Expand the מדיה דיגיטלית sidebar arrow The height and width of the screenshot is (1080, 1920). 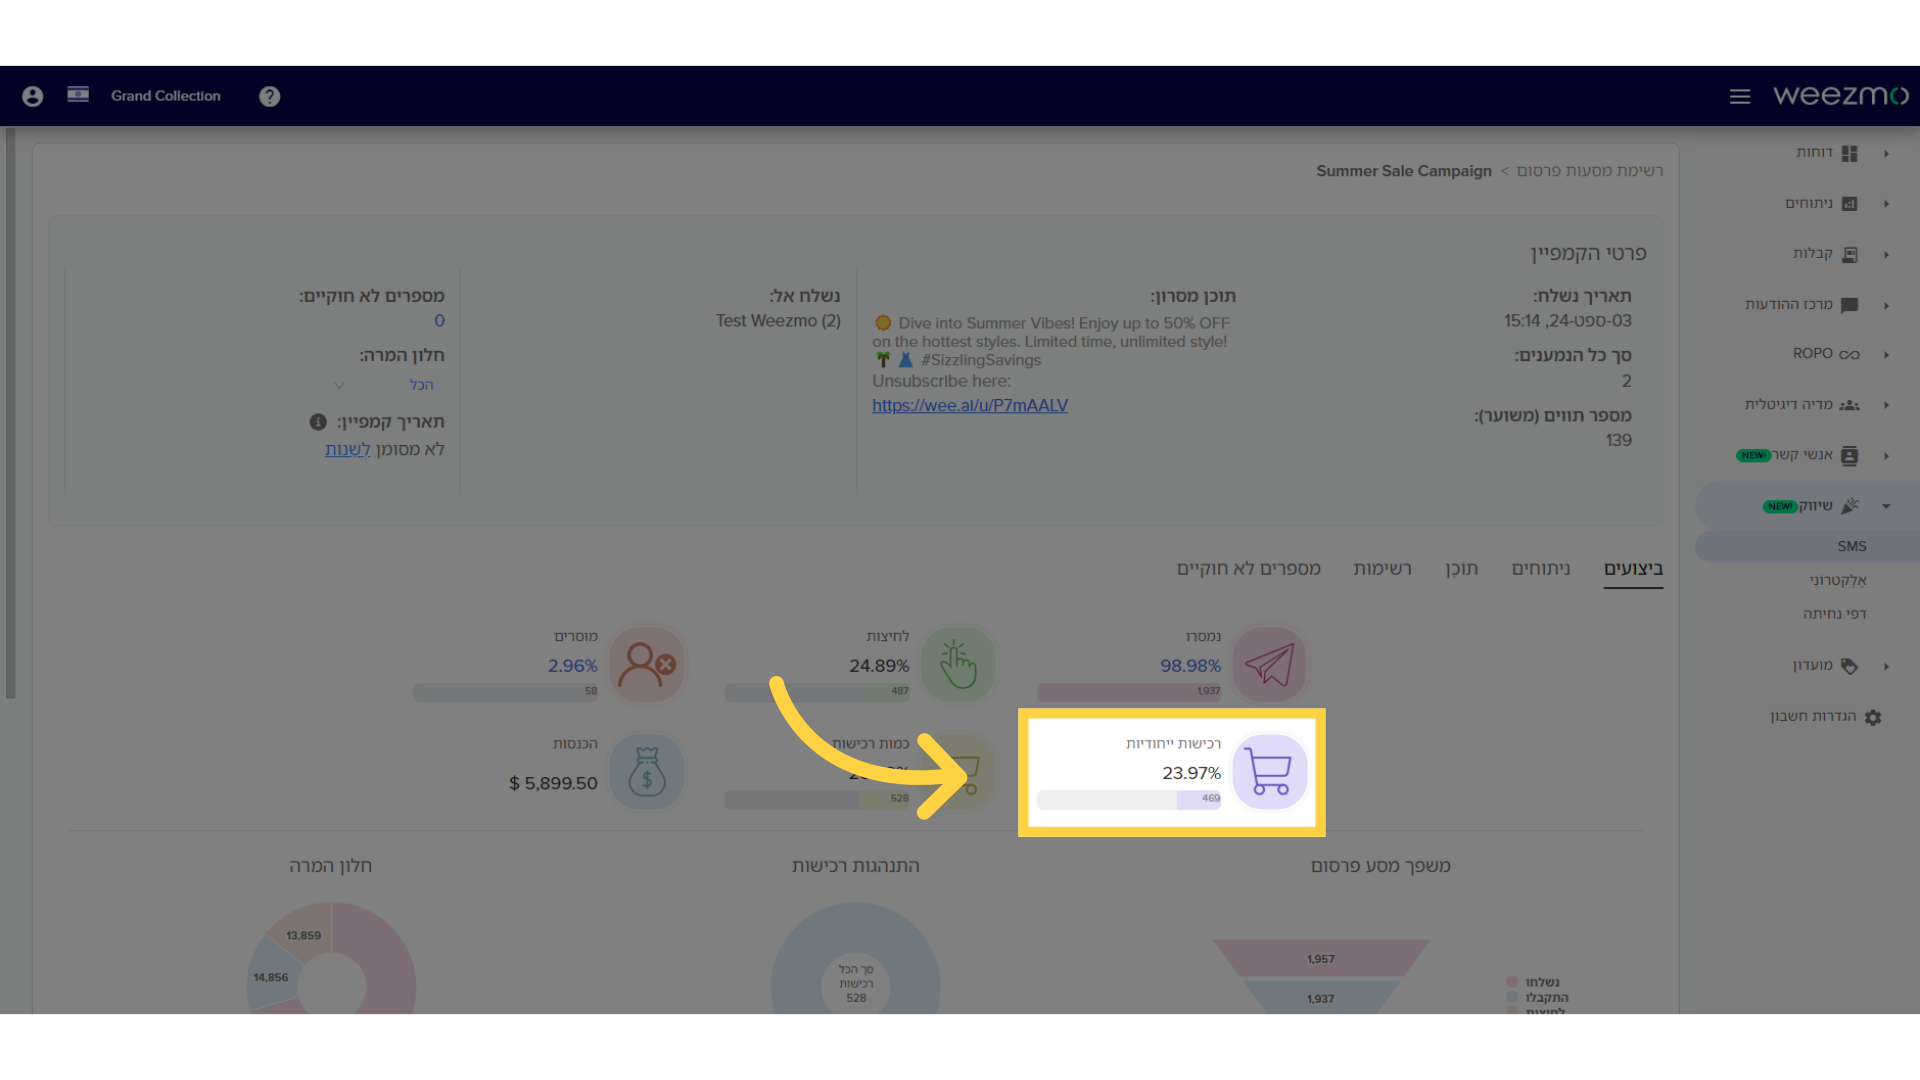coord(1886,405)
